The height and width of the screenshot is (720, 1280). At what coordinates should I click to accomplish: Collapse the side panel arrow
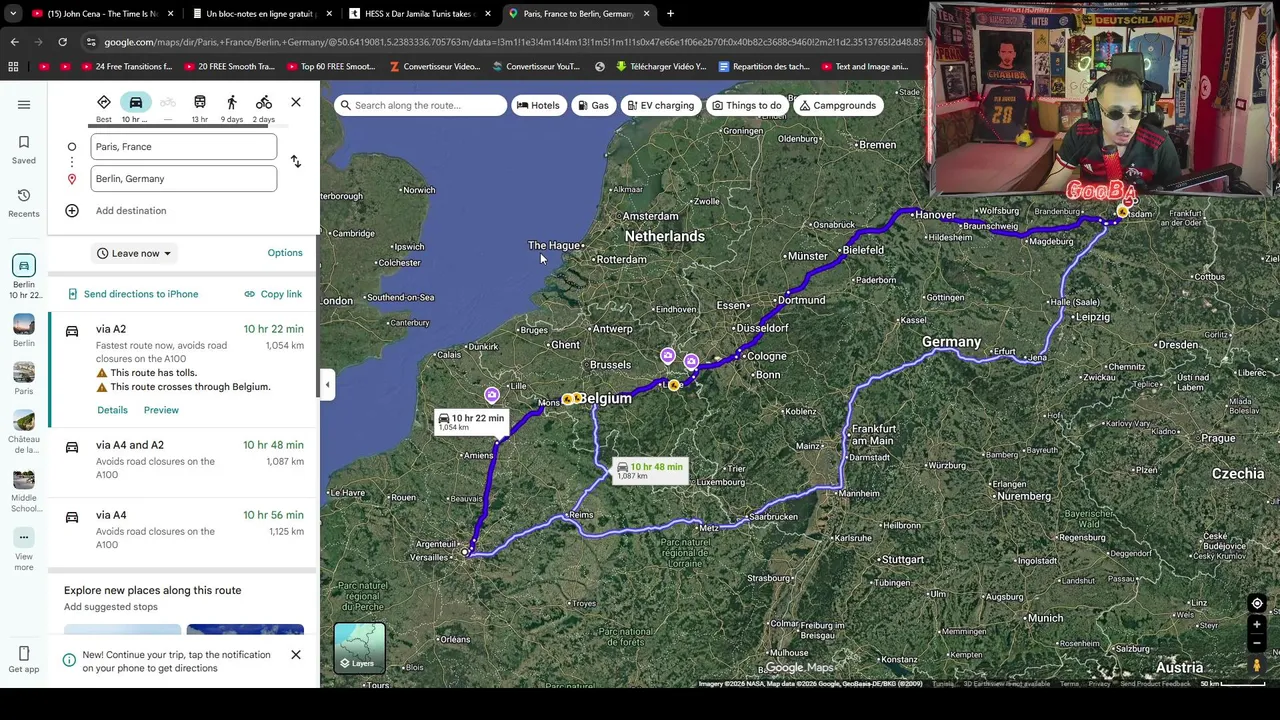[327, 384]
